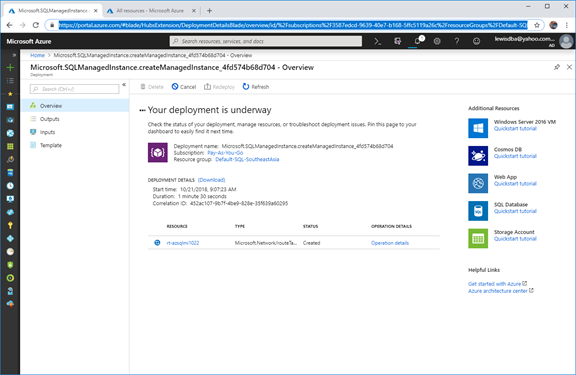Go back in browser history

point(10,25)
